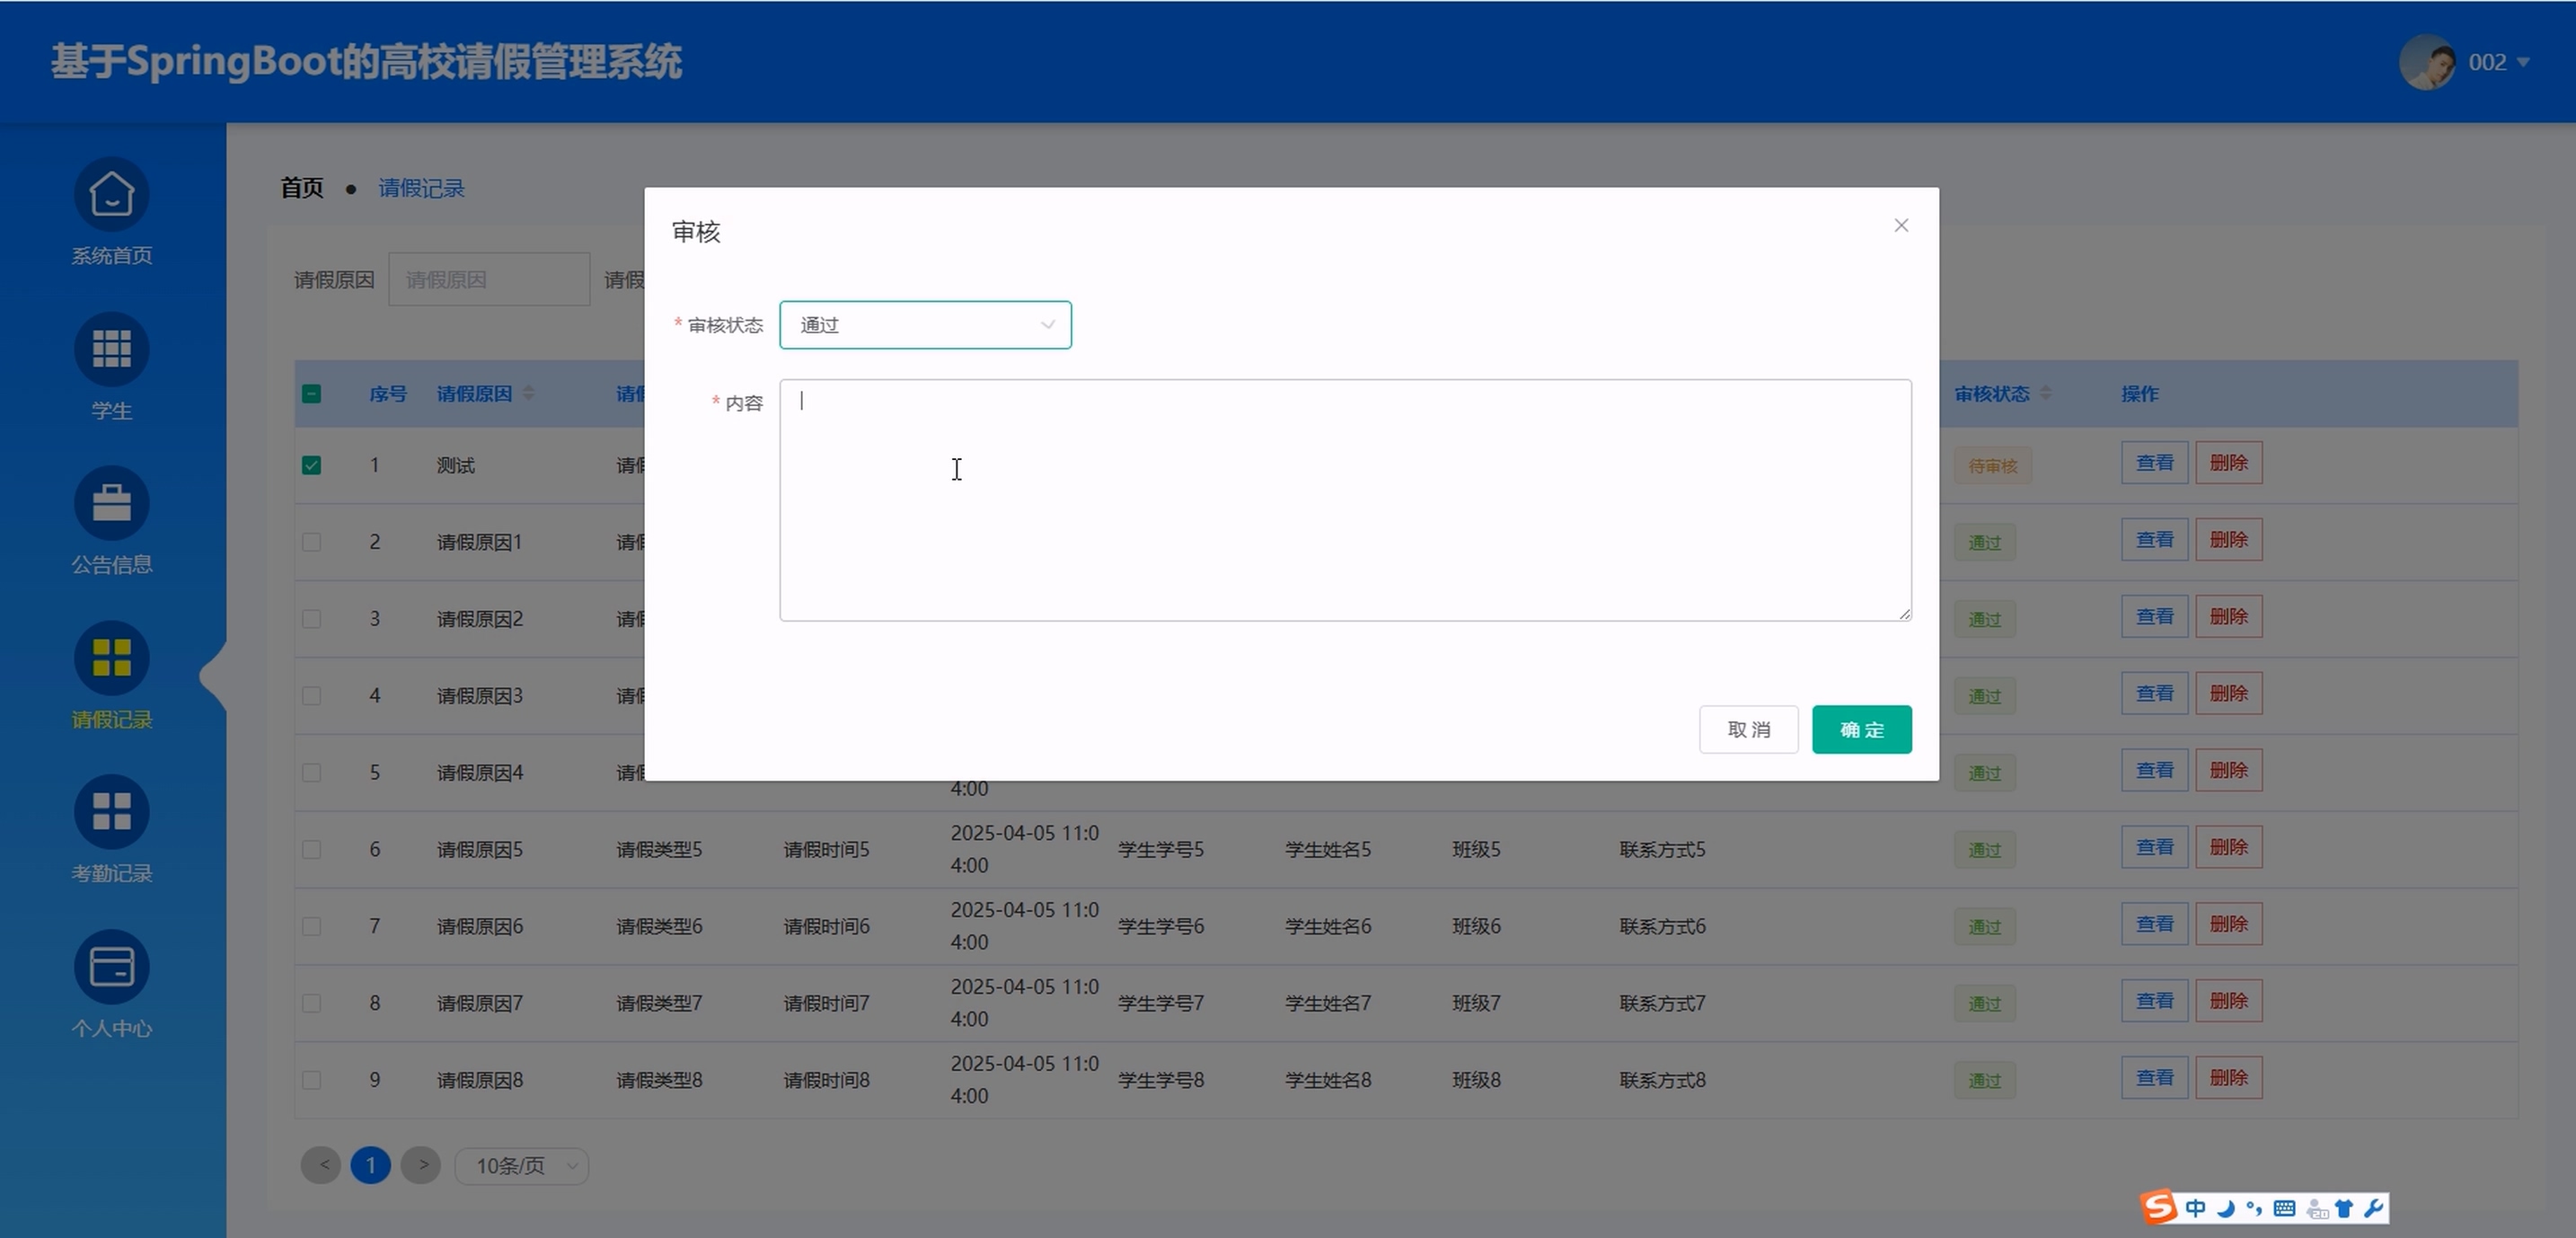Expand the 002 user menu arrow

2523,63
